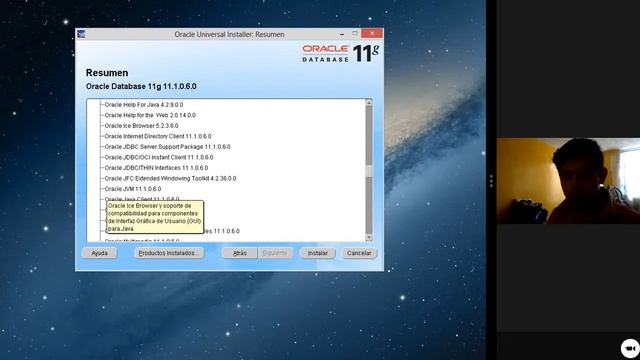This screenshot has width=640, height=360.
Task: Select Oracle JDBC Server Support Package row
Action: (167, 147)
